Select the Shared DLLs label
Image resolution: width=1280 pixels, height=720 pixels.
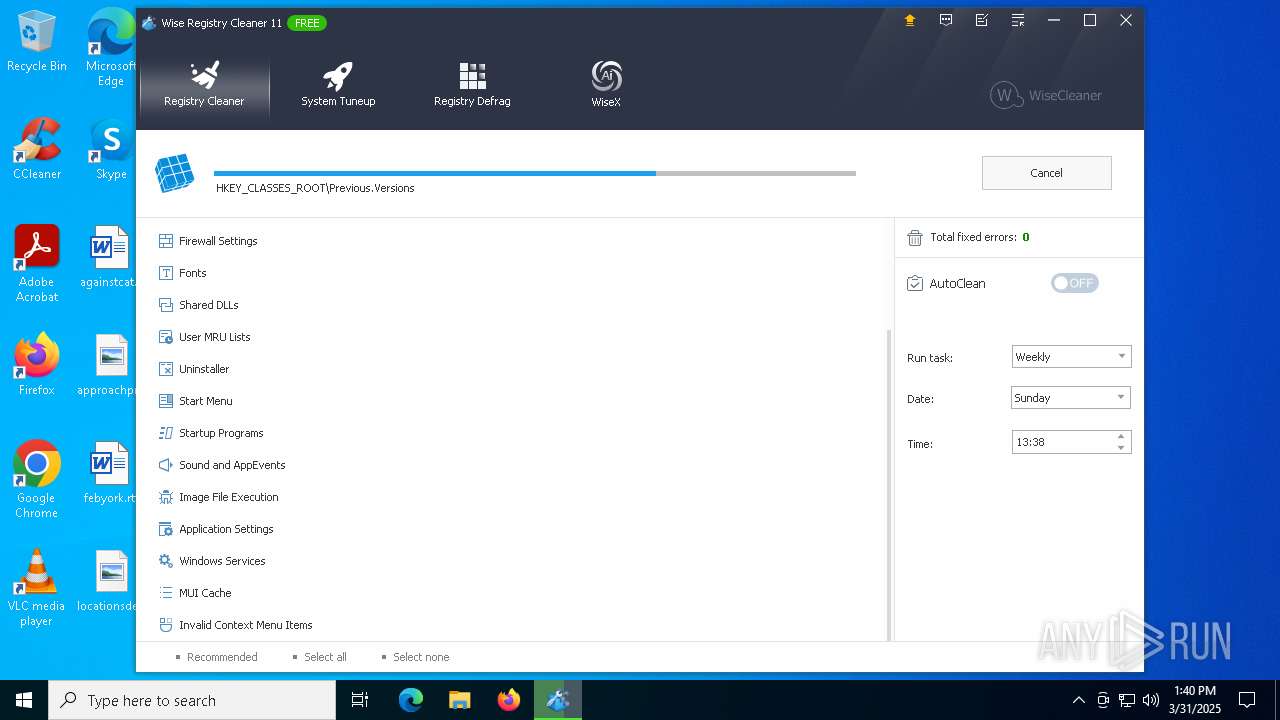point(208,305)
